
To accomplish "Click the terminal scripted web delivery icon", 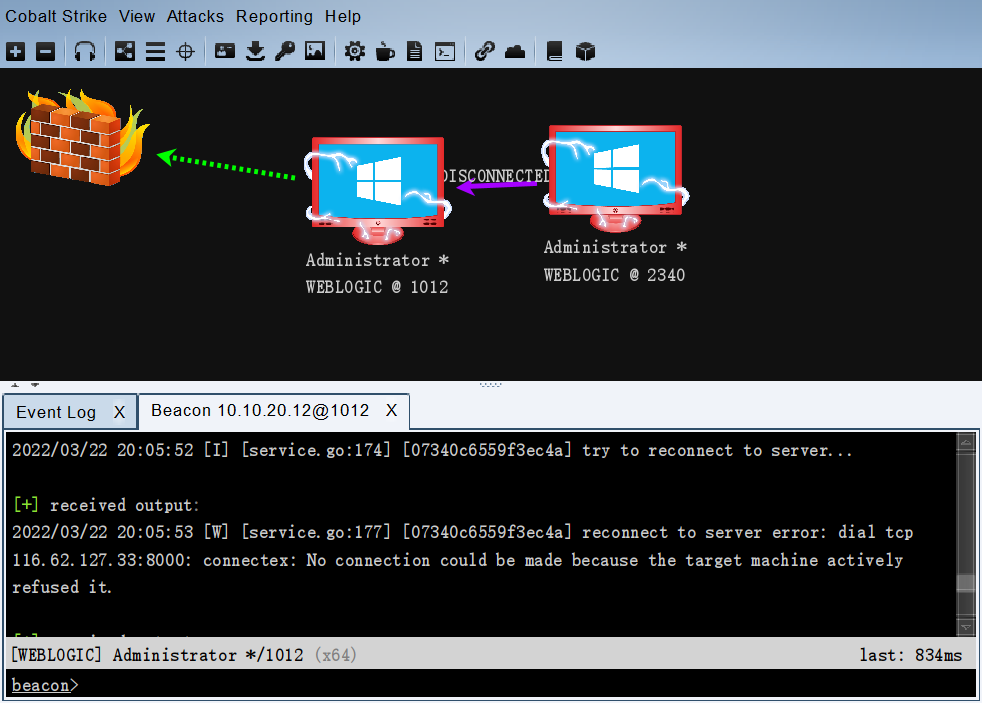I will click(445, 51).
